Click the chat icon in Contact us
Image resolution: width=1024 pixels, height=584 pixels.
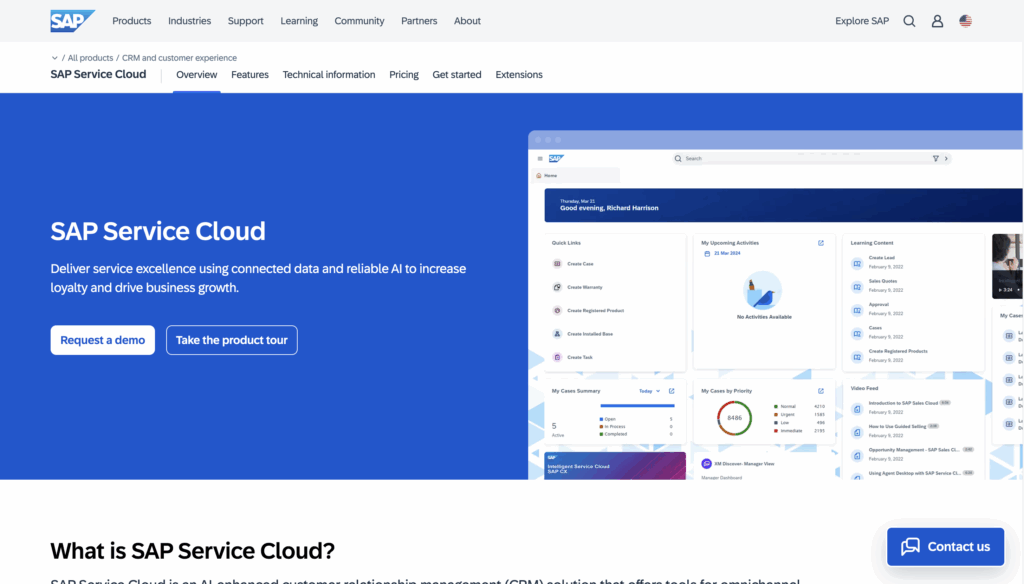coord(910,547)
